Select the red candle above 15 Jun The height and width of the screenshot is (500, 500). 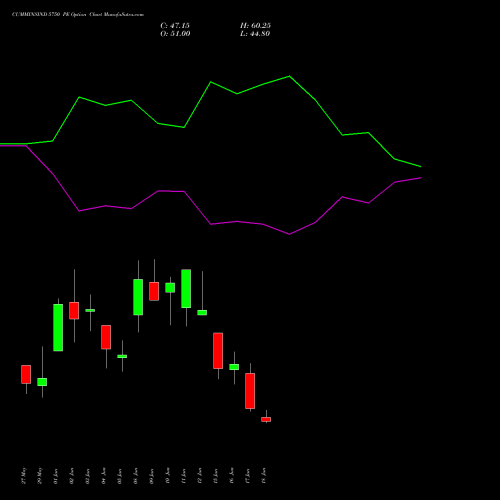pos(218,351)
